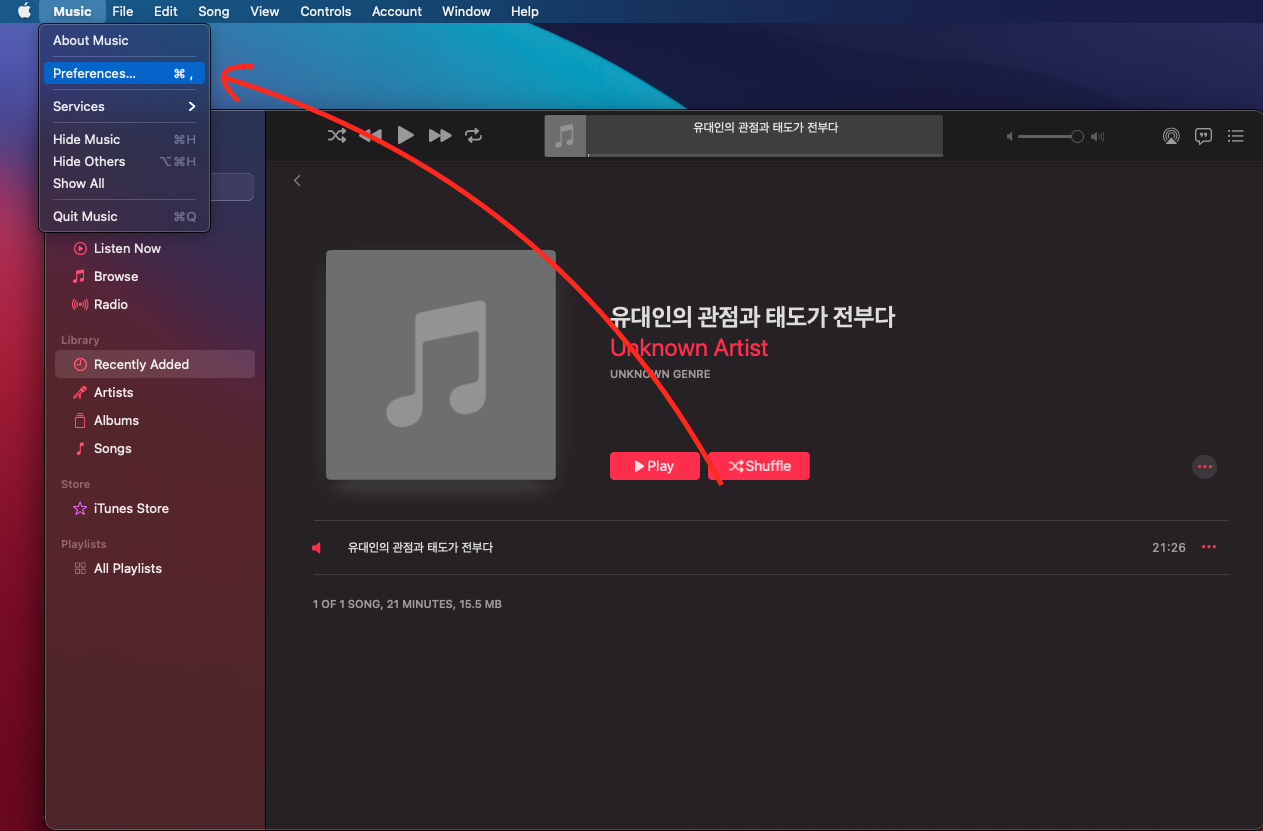1263x831 pixels.
Task: Select Recently Added in Library
Action: [x=155, y=364]
